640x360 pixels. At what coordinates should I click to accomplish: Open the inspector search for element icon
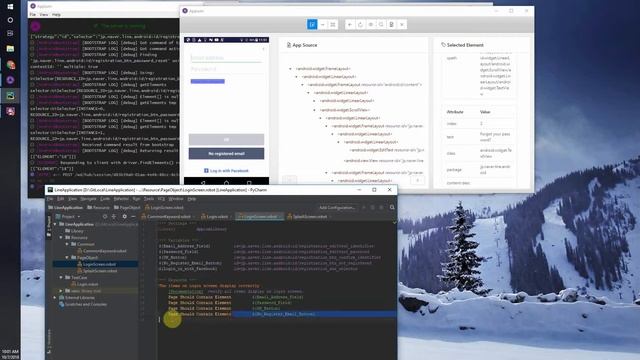point(381,24)
